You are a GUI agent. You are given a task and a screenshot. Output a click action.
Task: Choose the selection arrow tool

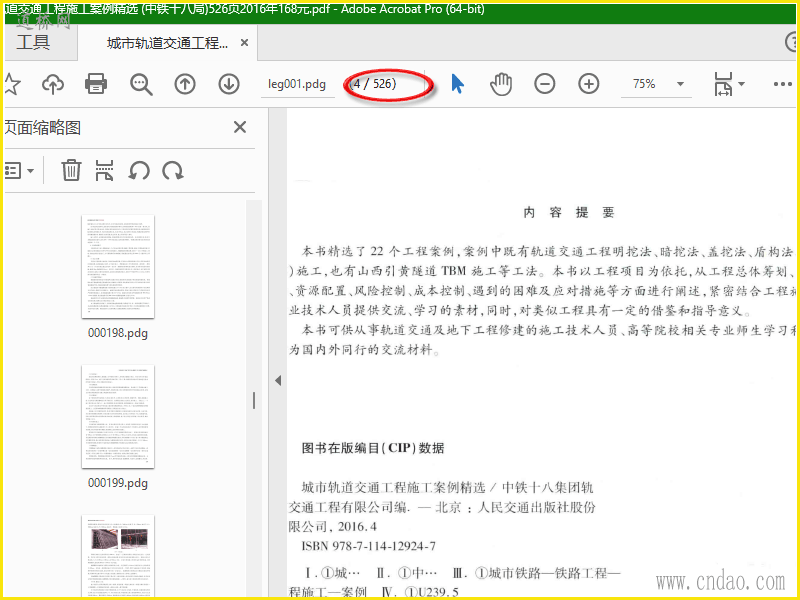pos(458,84)
